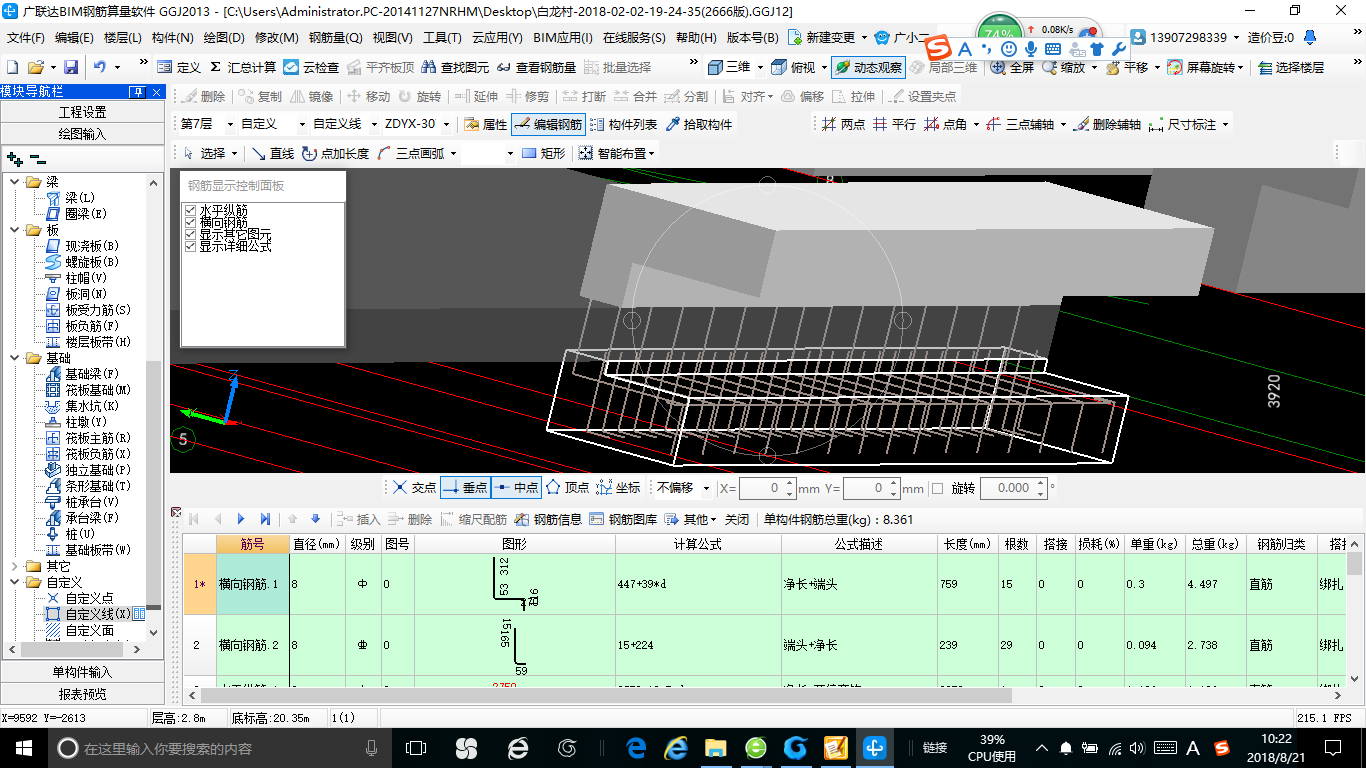The image size is (1366, 768).
Task: Select 直线 line drawing tool
Action: pyautogui.click(x=272, y=153)
